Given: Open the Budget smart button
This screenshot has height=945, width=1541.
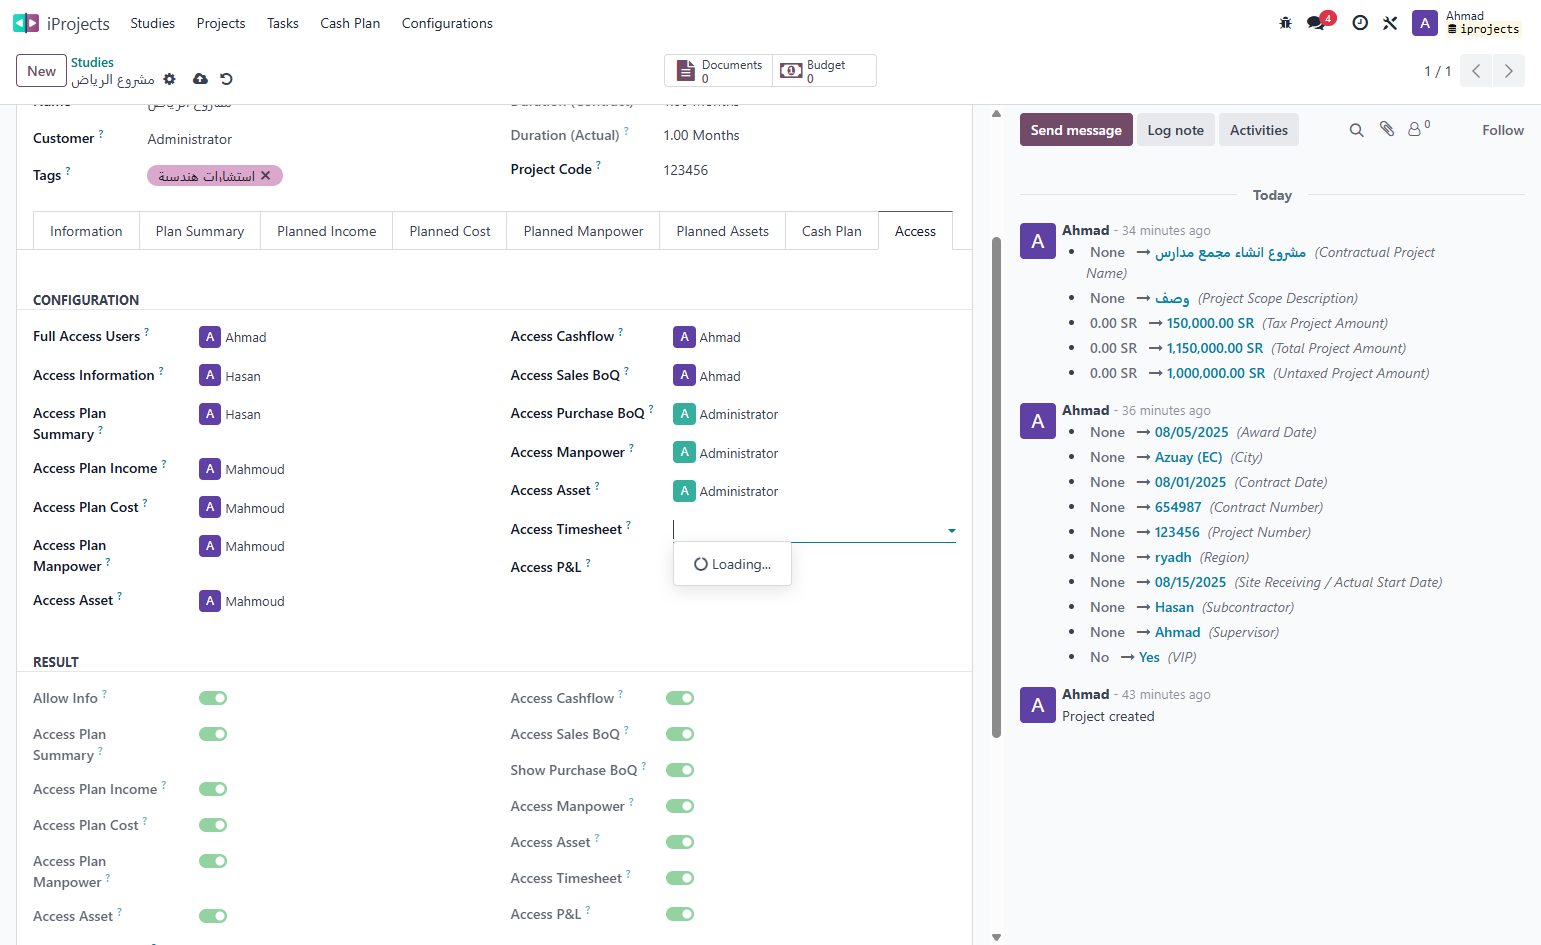Looking at the screenshot, I should click(x=823, y=71).
